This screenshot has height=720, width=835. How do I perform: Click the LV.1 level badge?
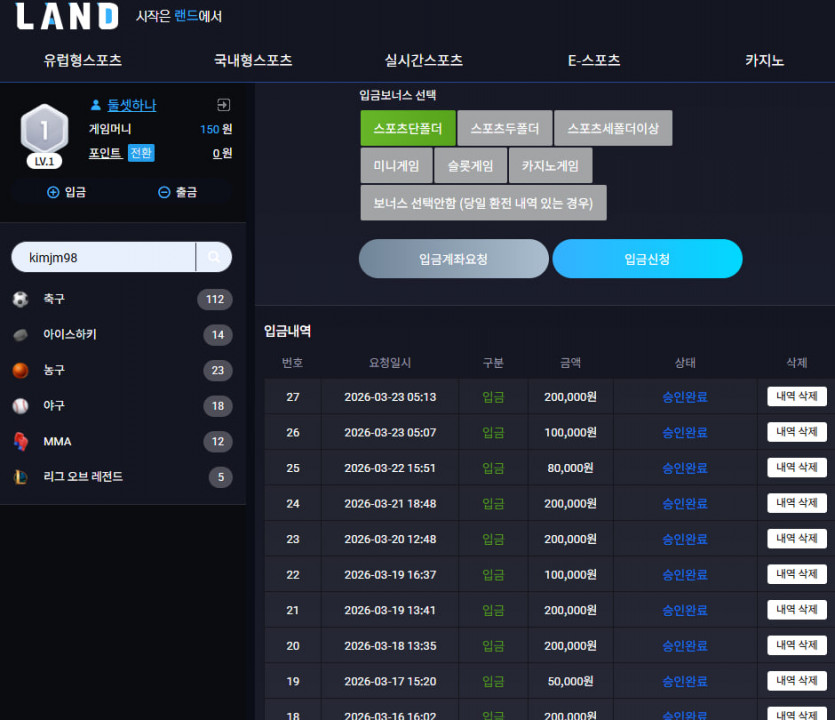coord(44,161)
